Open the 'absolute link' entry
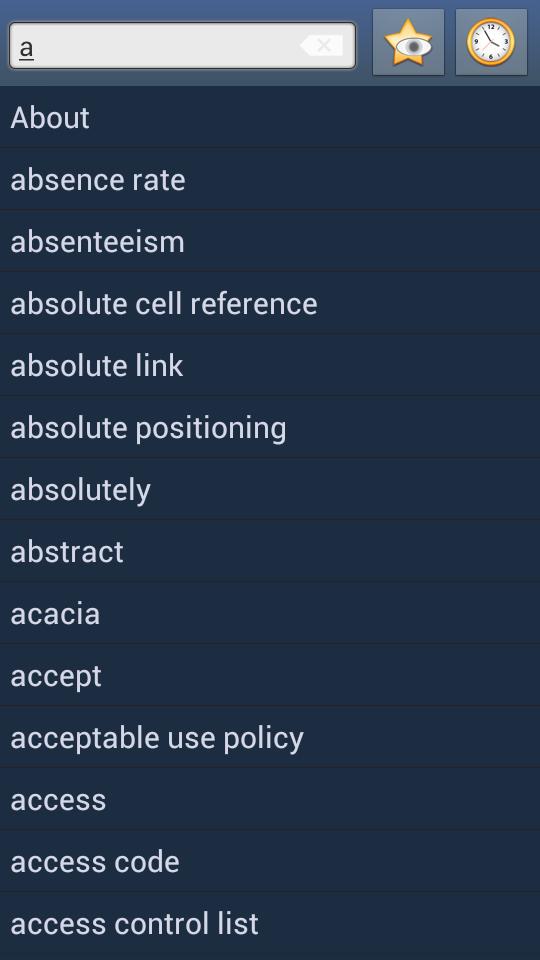The height and width of the screenshot is (960, 540). 270,366
